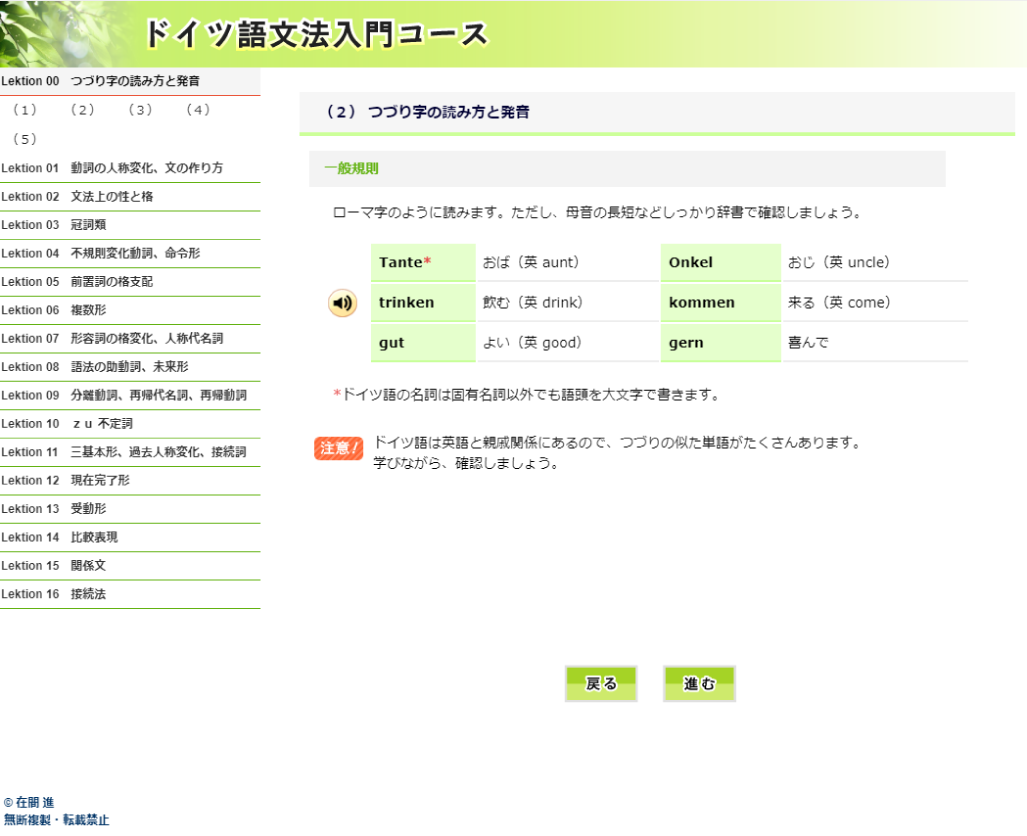This screenshot has width=1027, height=836.
Task: Go to sub-page (4) of Lektion 00
Action: tap(198, 110)
